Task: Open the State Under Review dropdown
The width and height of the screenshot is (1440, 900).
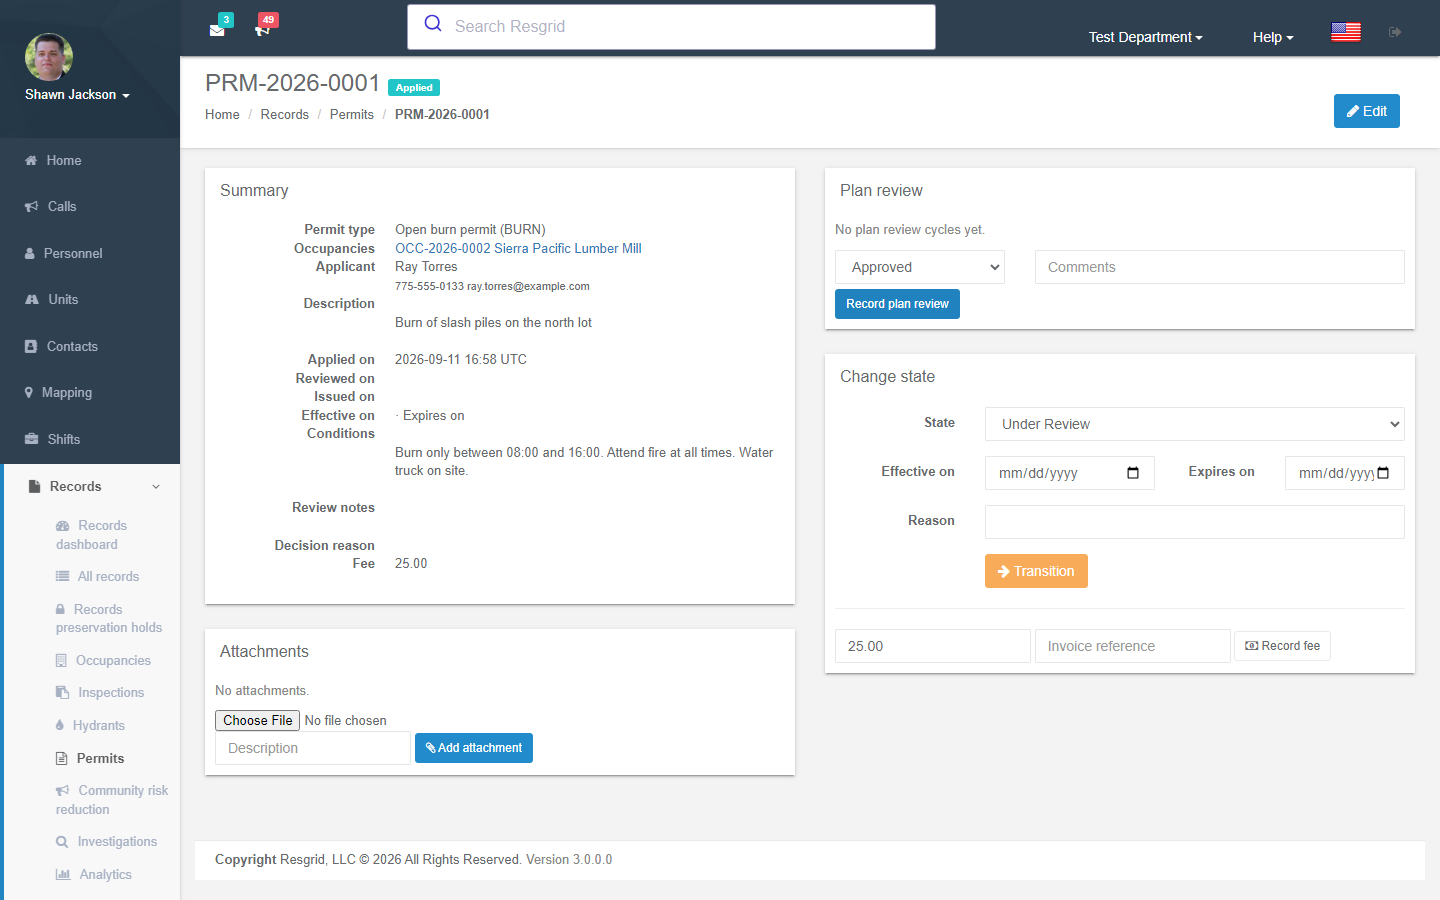Action: (1195, 424)
